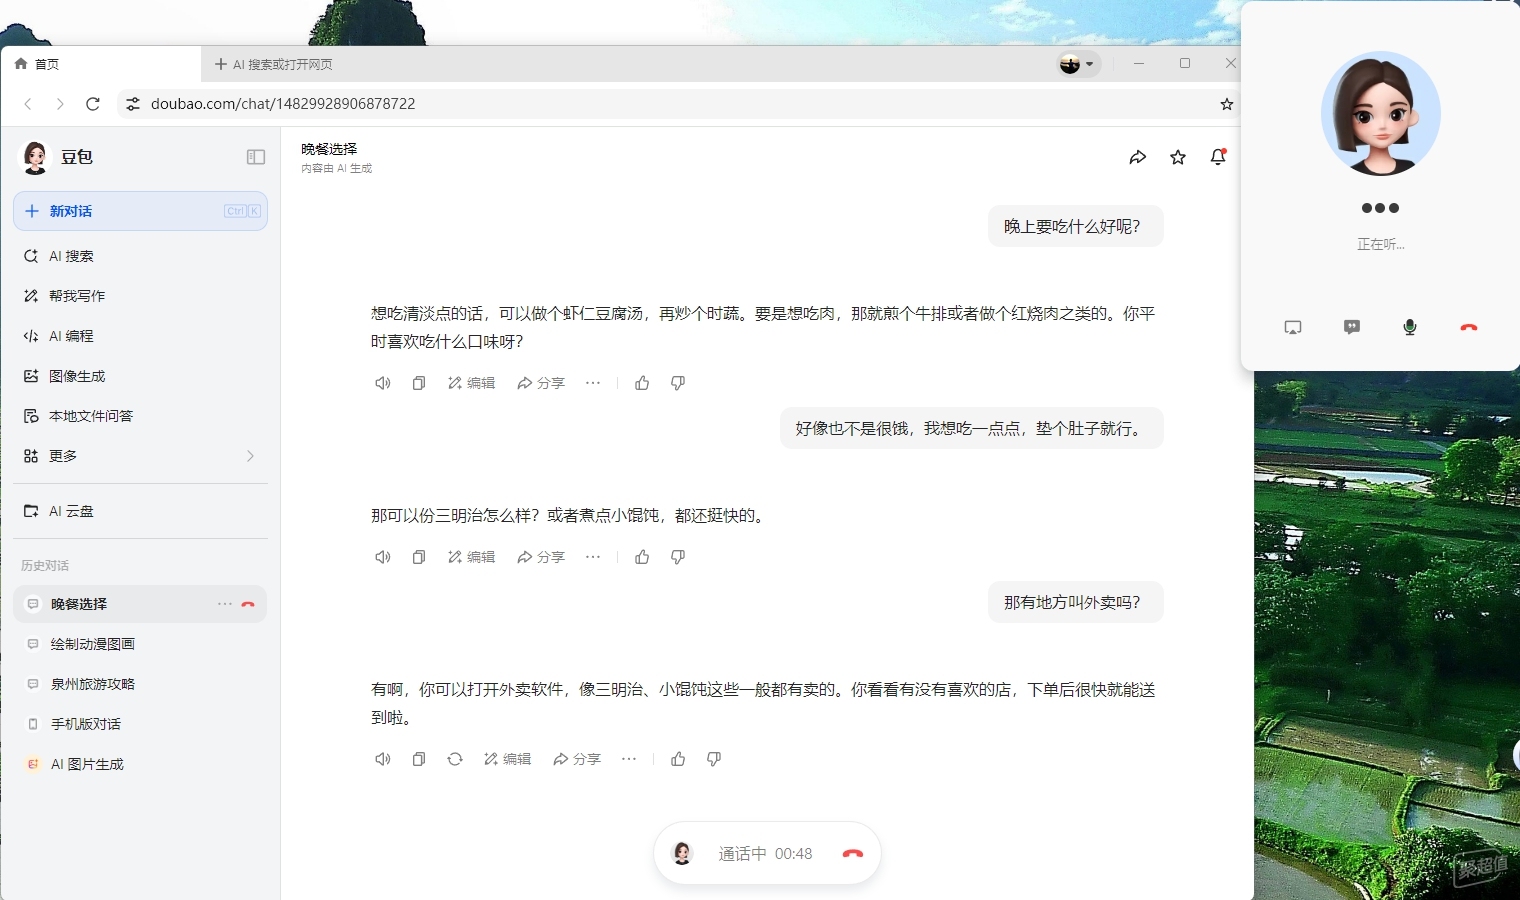Open AI 编程 in sidebar
1520x900 pixels.
tap(140, 336)
